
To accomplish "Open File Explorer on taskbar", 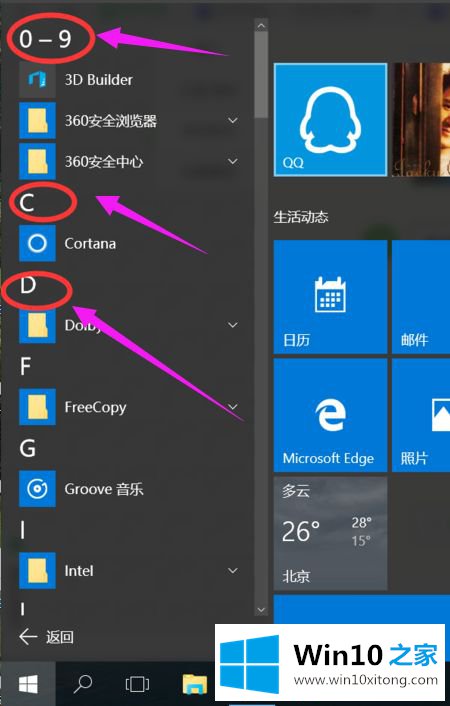I will click(195, 685).
